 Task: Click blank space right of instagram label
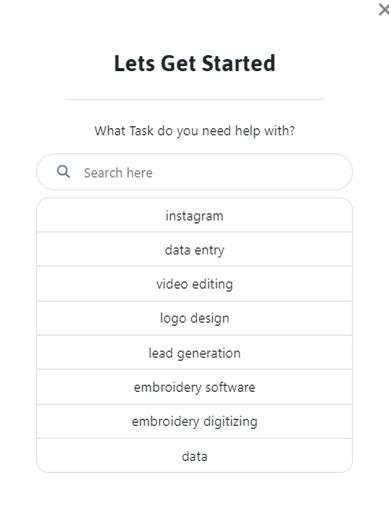pyautogui.click(x=287, y=215)
